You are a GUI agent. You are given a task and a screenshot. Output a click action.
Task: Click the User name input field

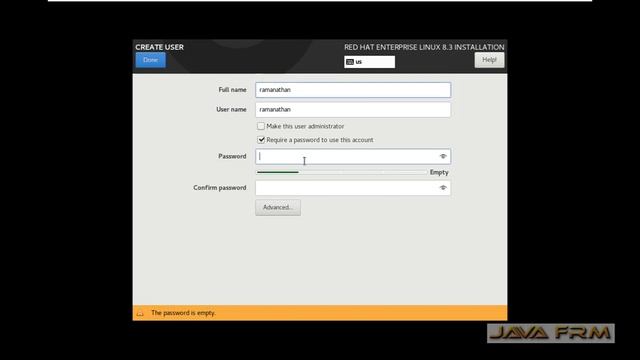pyautogui.click(x=353, y=109)
